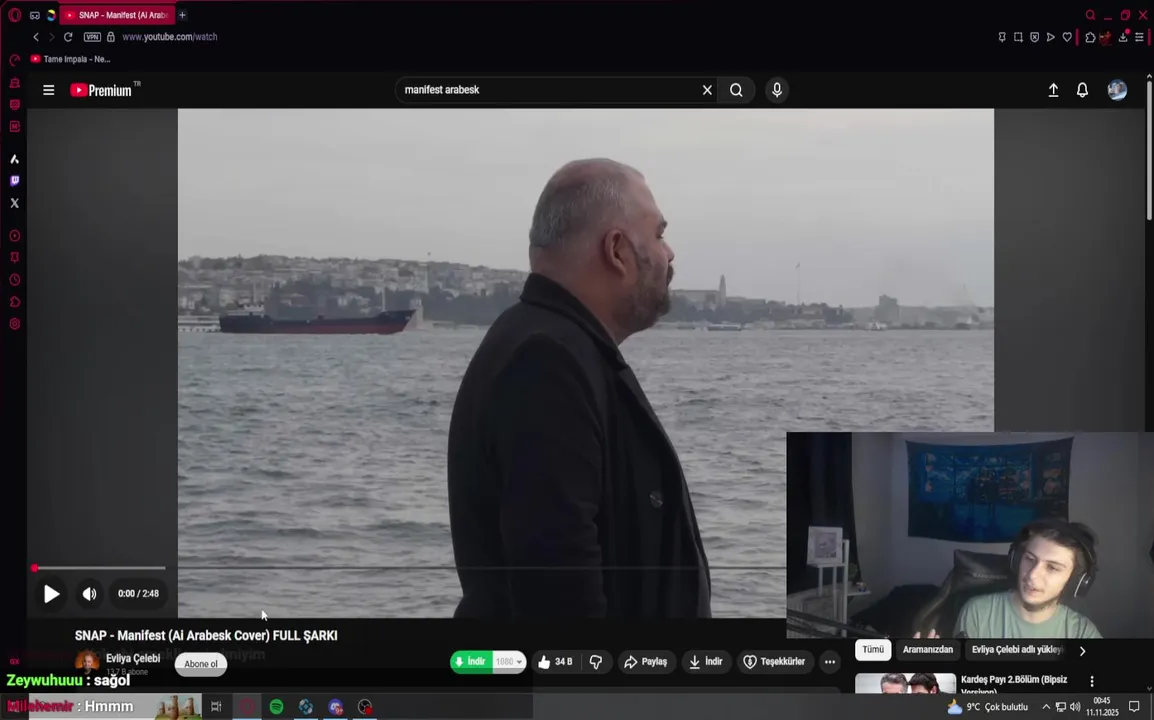Screen dimensions: 1154x720
Task: Open the player (play arrow) toolbar icon
Action: click(x=1051, y=37)
